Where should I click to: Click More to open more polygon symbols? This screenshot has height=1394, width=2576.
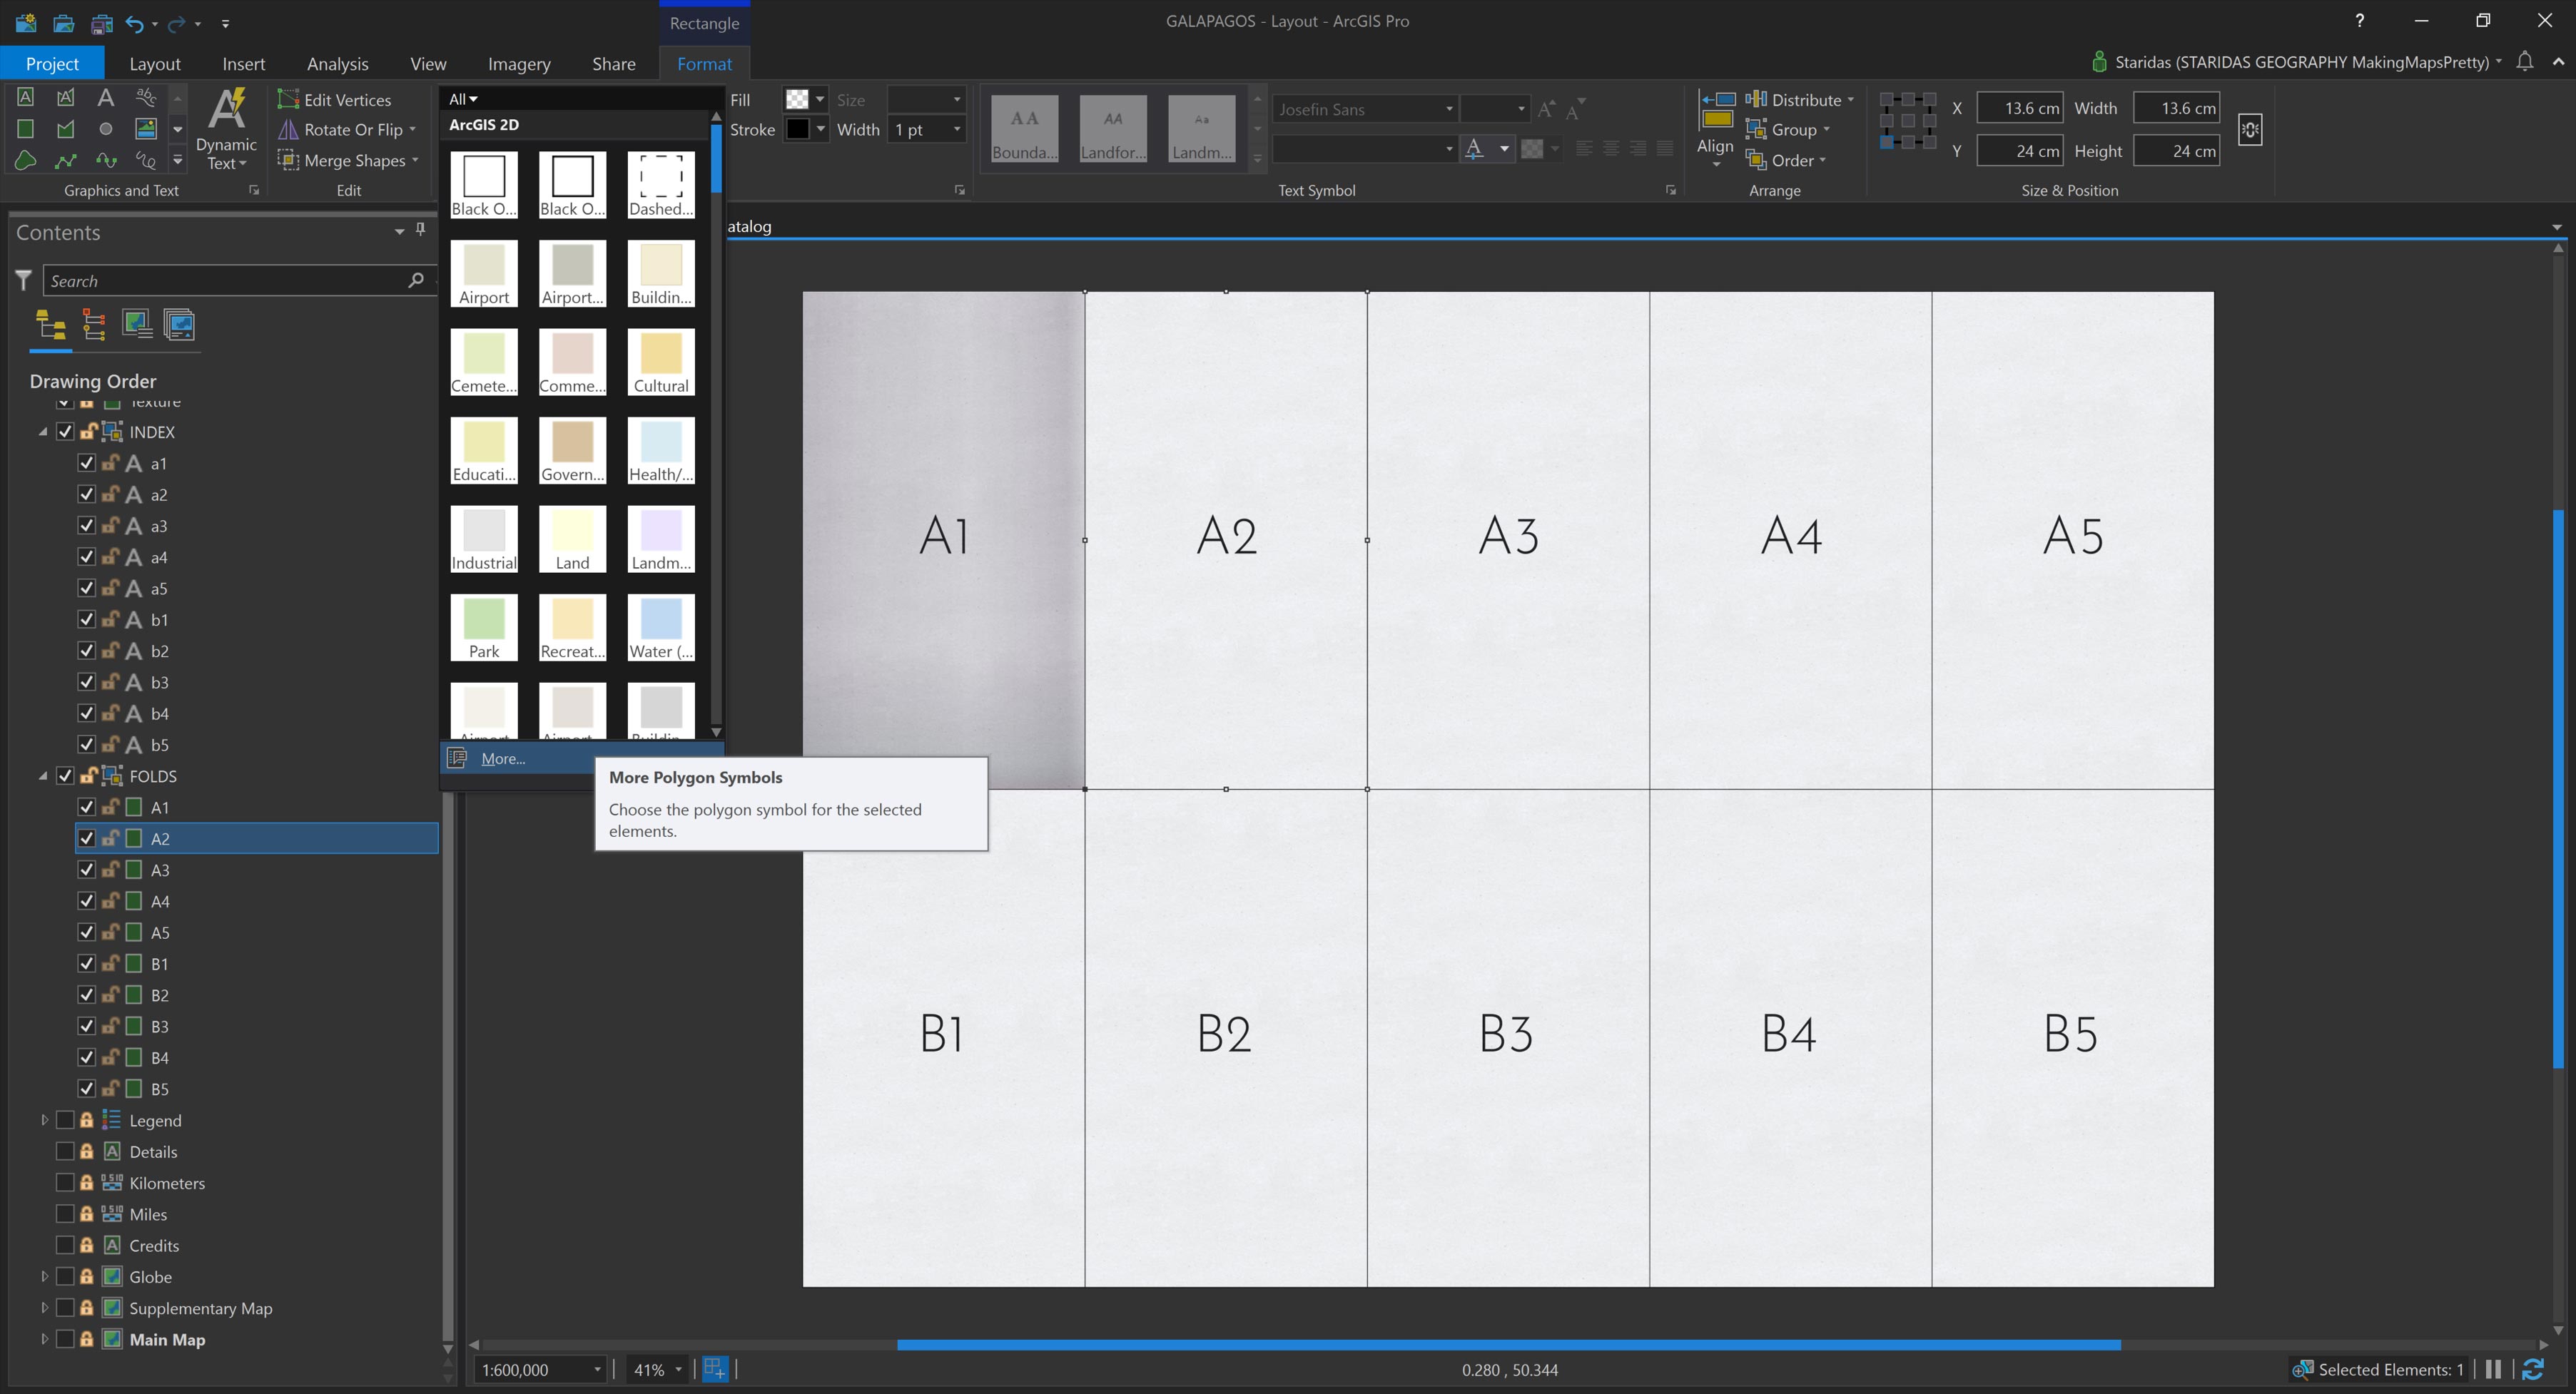(502, 758)
